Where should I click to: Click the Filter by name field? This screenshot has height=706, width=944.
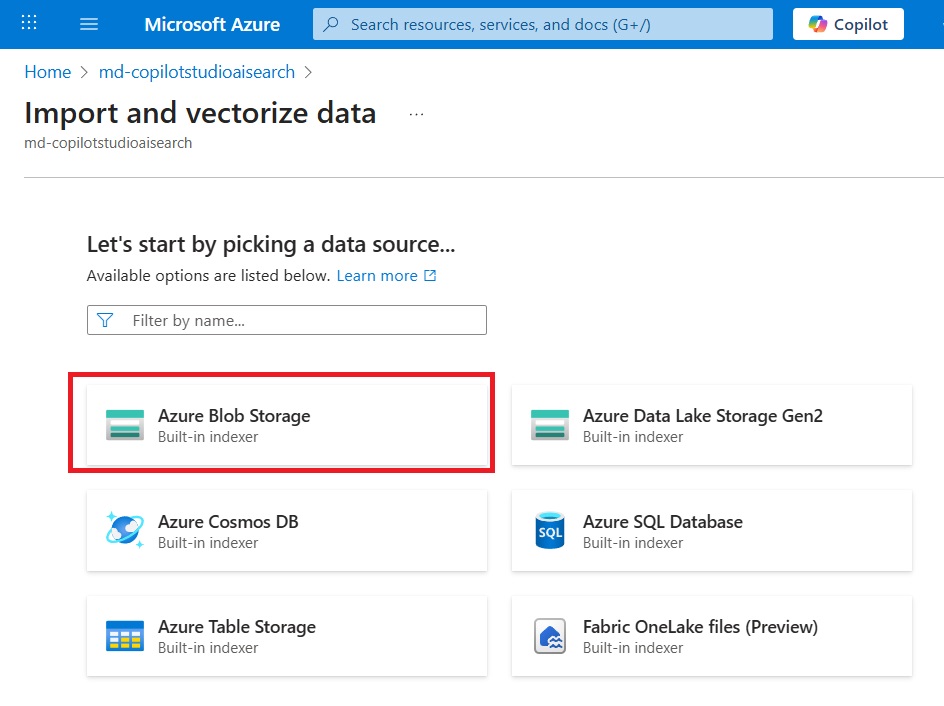pos(287,320)
